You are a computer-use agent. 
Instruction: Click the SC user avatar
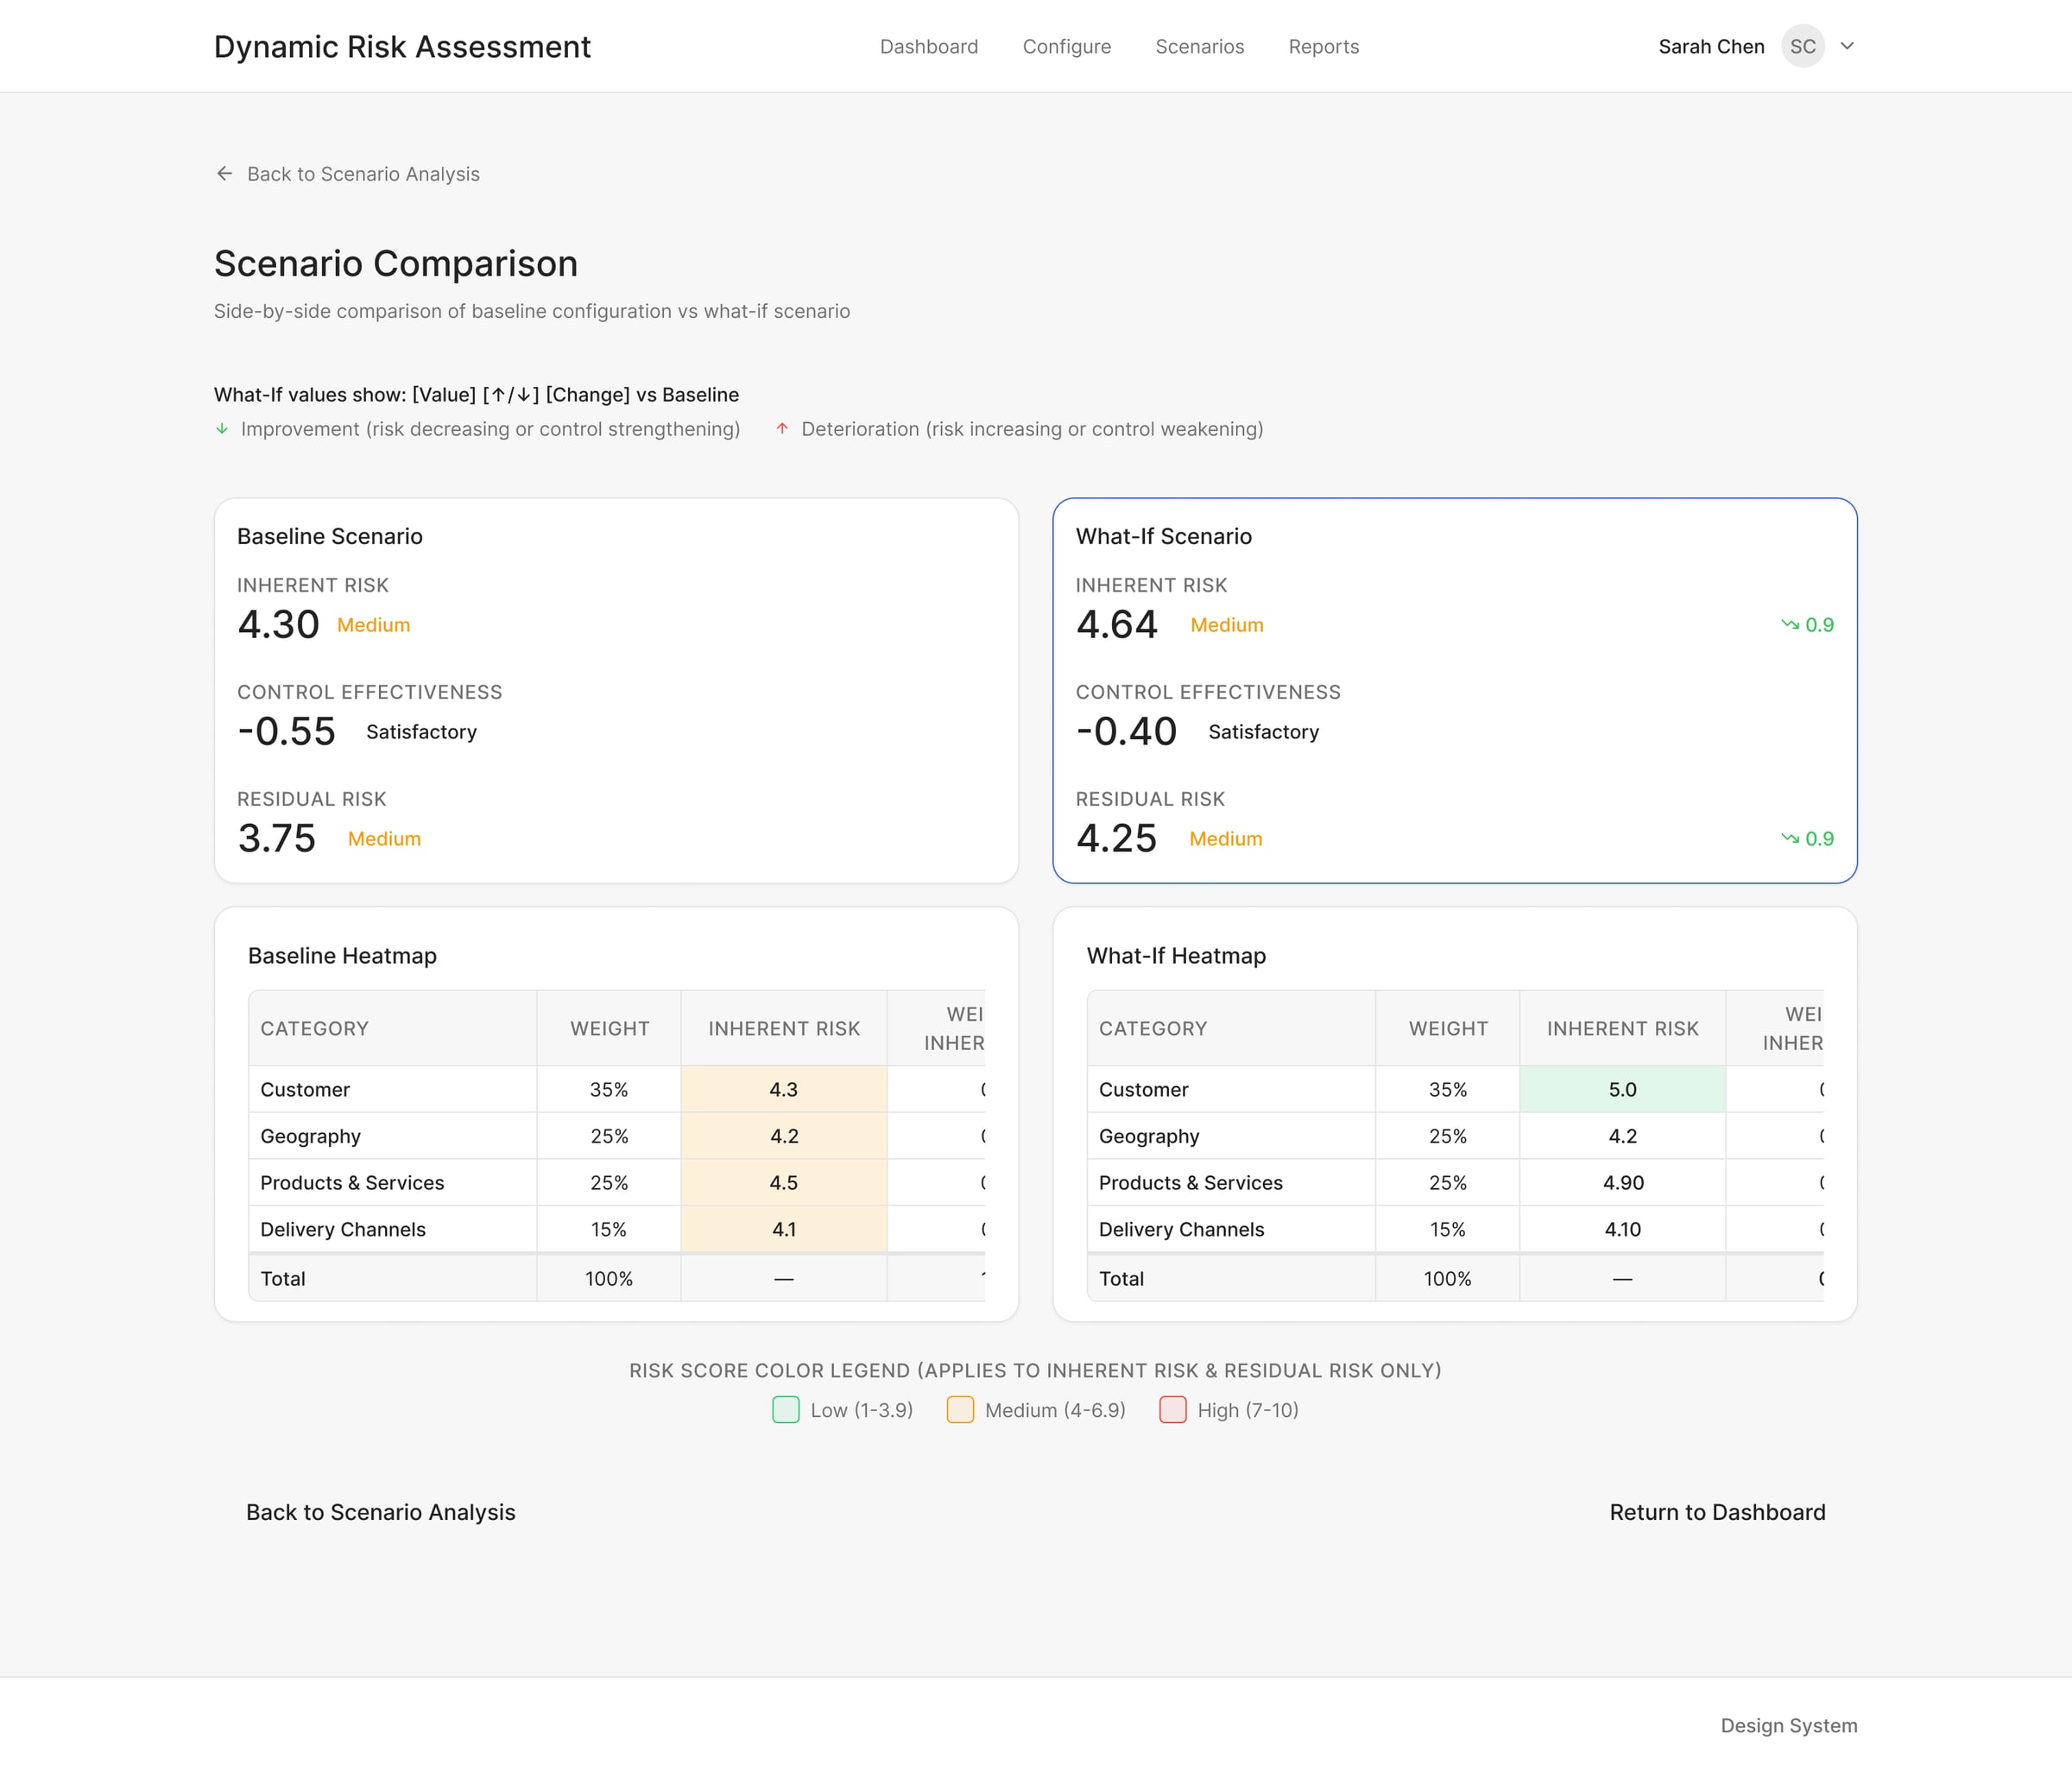click(x=1802, y=47)
